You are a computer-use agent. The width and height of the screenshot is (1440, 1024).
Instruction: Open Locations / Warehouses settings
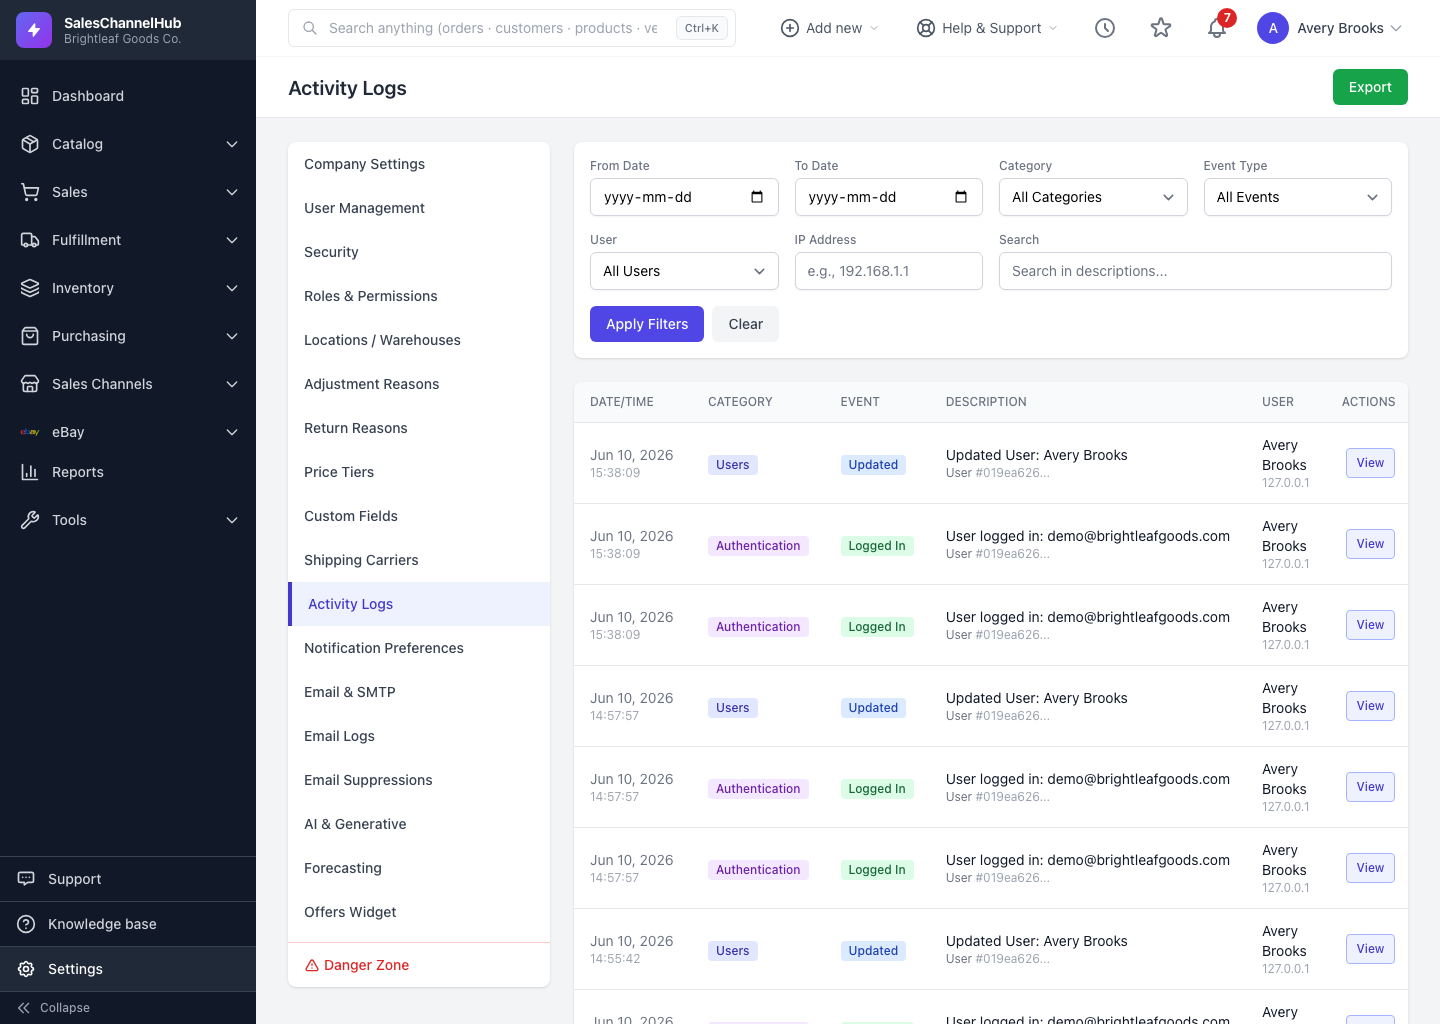pos(419,340)
